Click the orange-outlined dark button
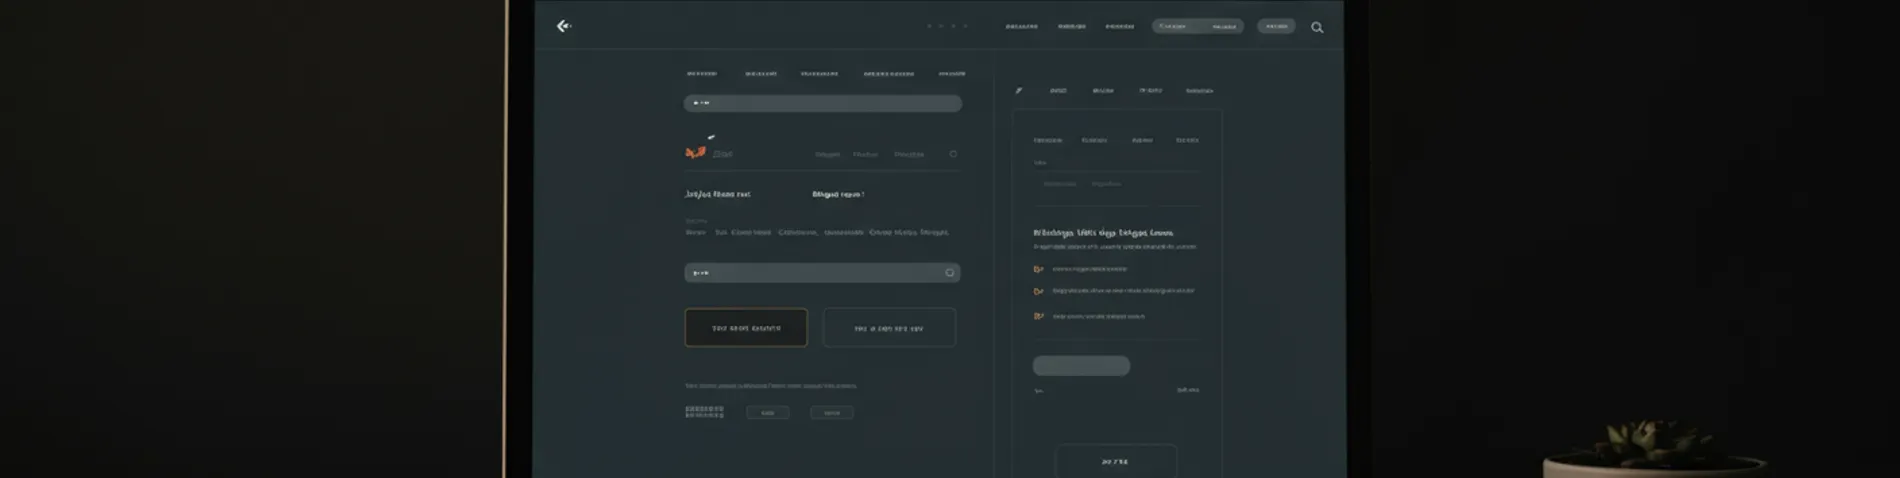The width and height of the screenshot is (1900, 478). click(746, 327)
